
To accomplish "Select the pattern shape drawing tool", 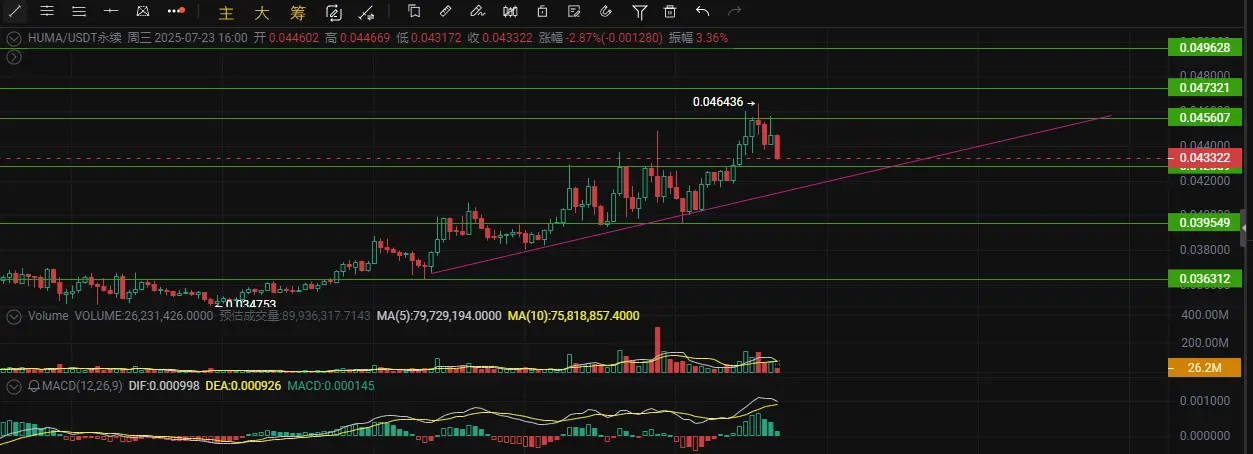I will click(143, 11).
